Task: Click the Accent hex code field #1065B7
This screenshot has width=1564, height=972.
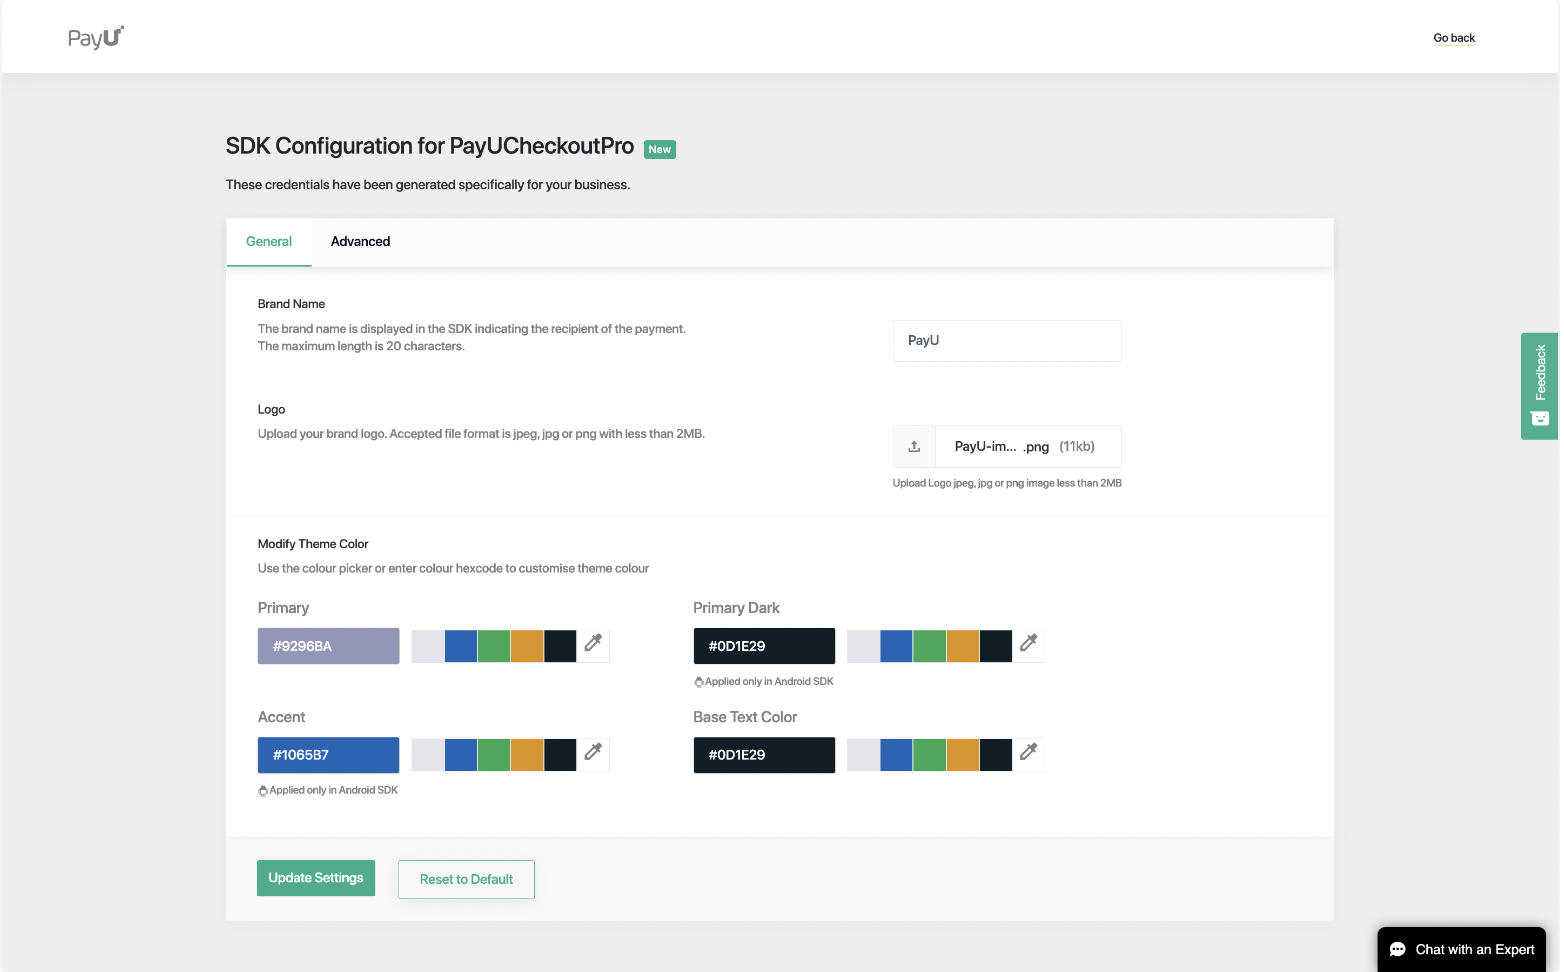Action: [328, 755]
